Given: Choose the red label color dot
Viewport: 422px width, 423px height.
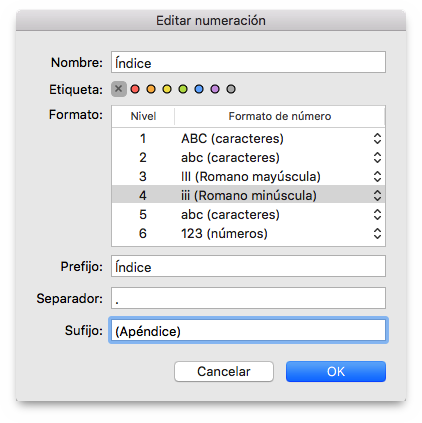Looking at the screenshot, I should 135,89.
